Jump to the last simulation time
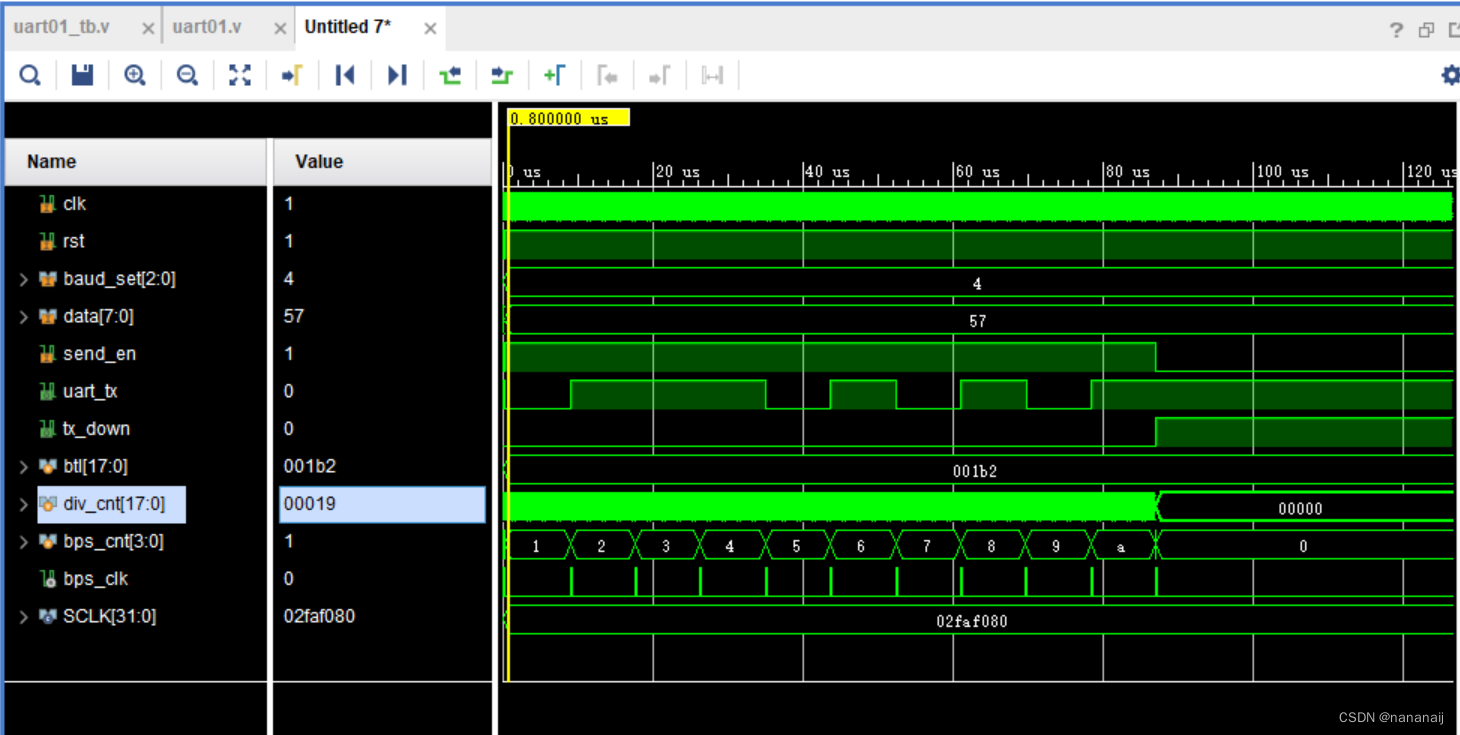This screenshot has width=1460, height=735. coord(397,75)
